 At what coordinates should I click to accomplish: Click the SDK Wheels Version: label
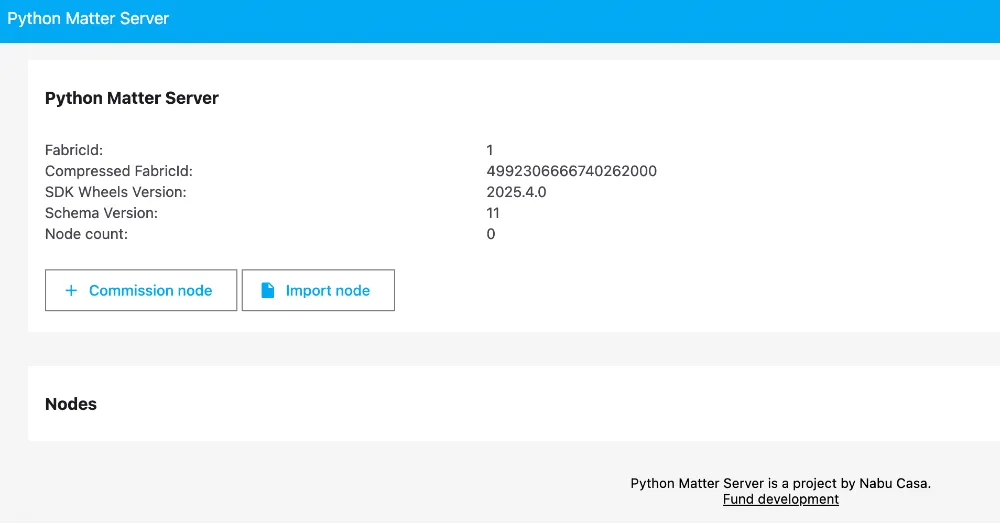pos(115,192)
